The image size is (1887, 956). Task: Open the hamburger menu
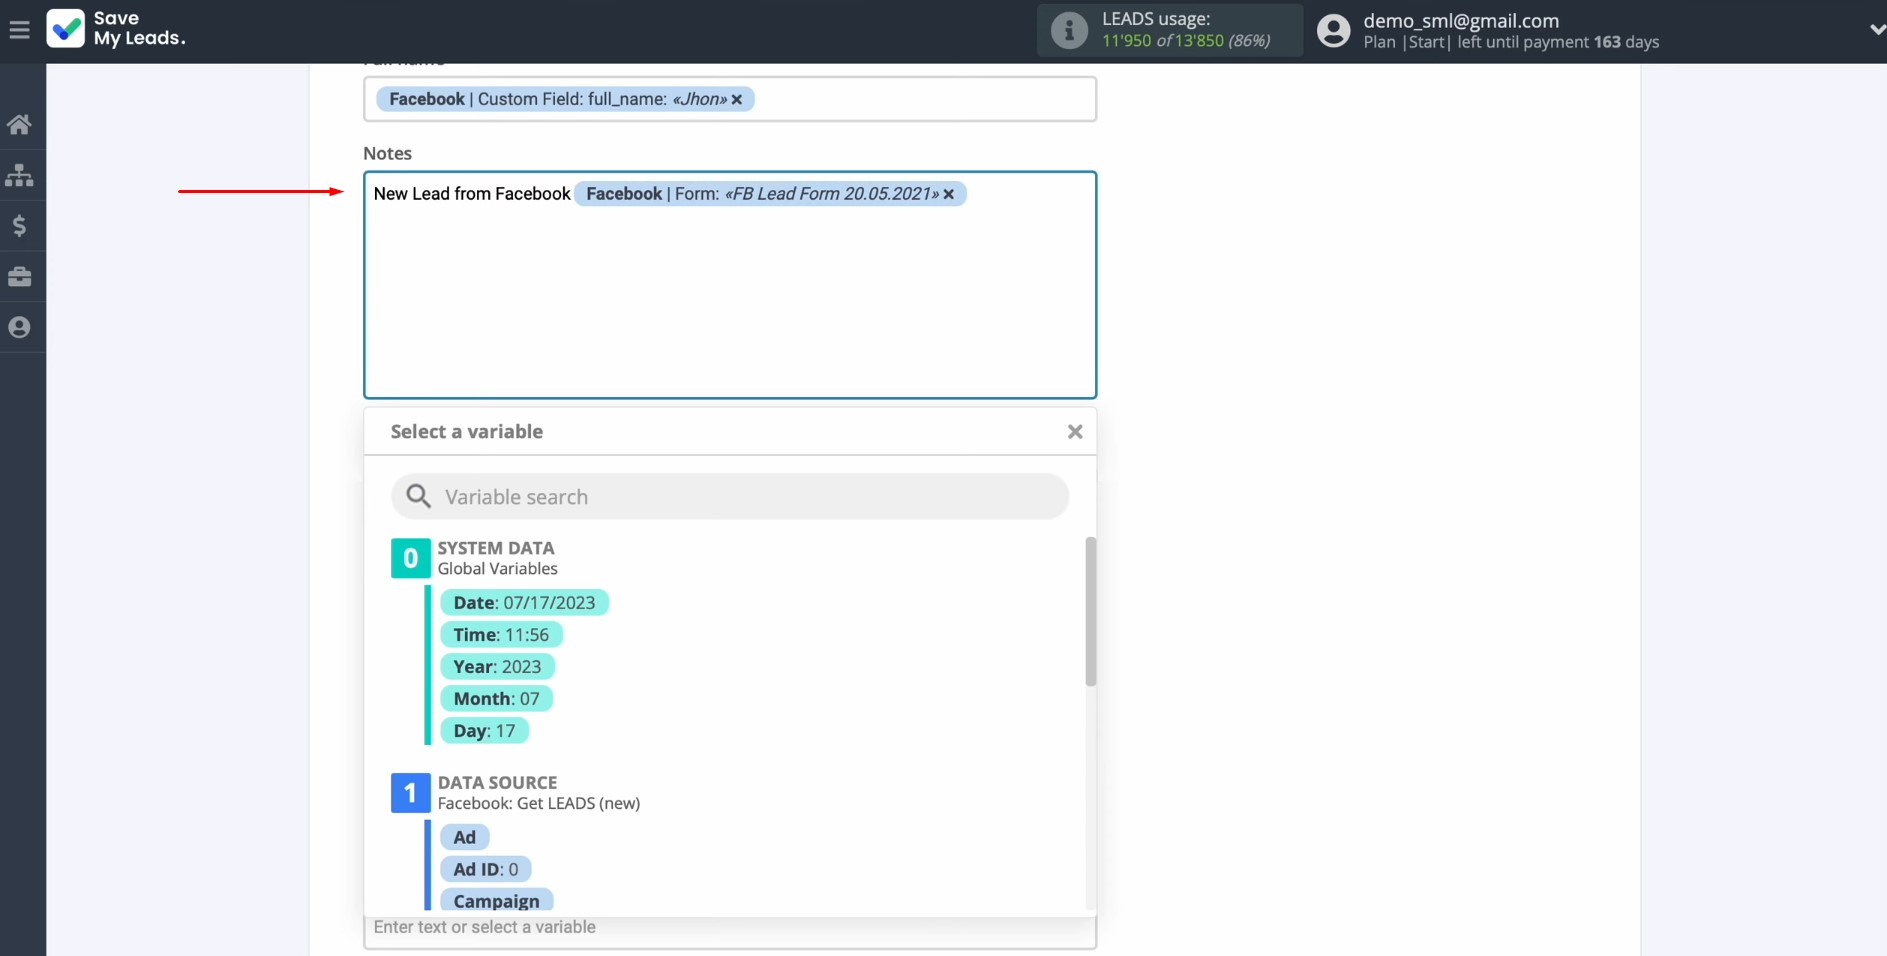pyautogui.click(x=19, y=30)
